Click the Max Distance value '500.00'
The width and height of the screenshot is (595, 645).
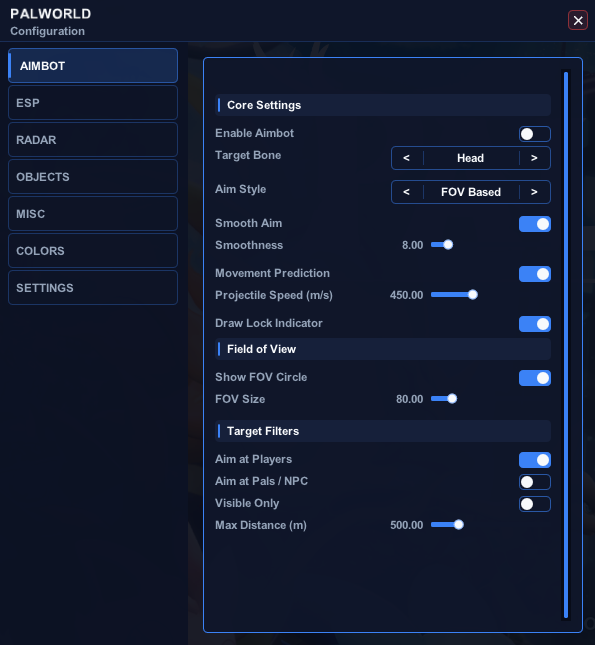coord(407,525)
